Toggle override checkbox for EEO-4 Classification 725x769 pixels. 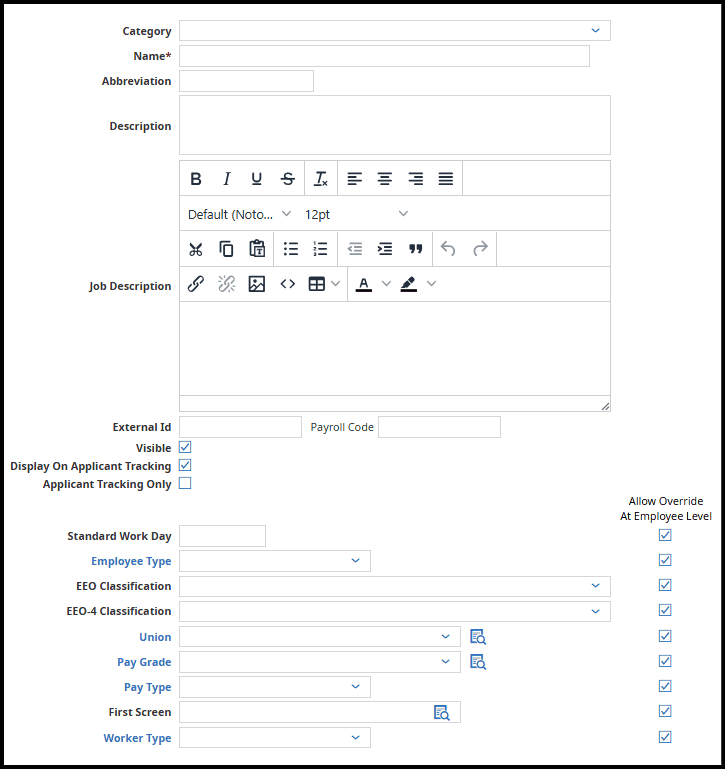[x=665, y=610]
